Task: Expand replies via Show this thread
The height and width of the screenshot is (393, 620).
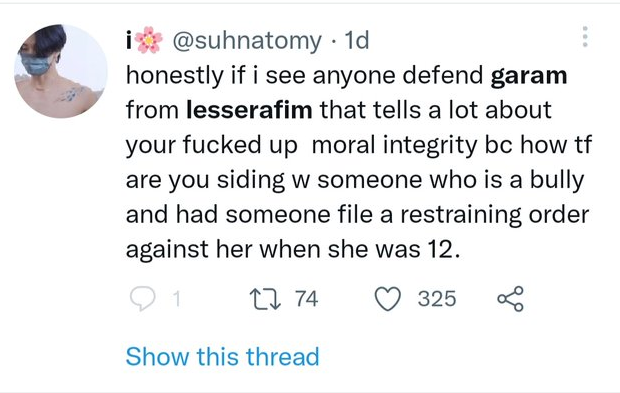Action: [223, 357]
